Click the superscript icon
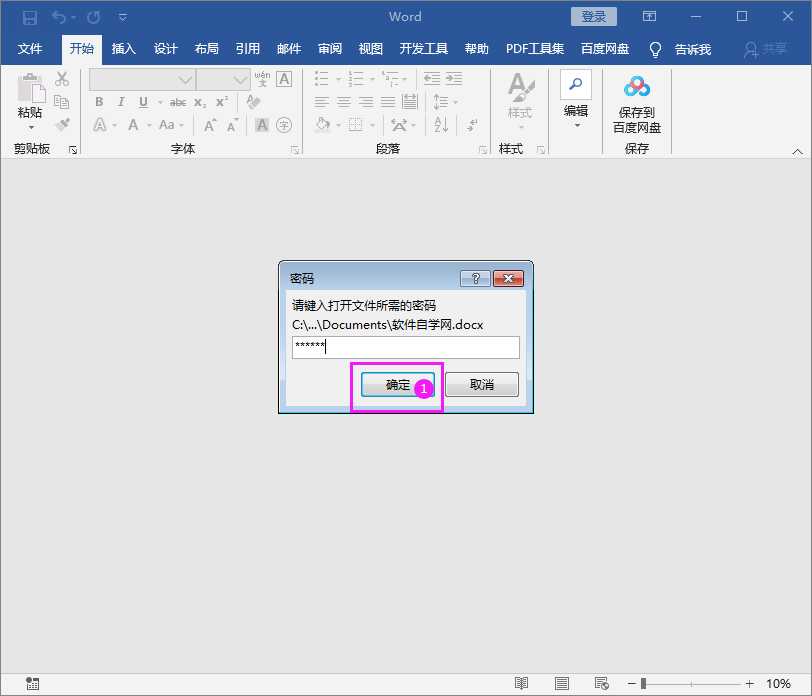This screenshot has width=812, height=696. [x=221, y=101]
